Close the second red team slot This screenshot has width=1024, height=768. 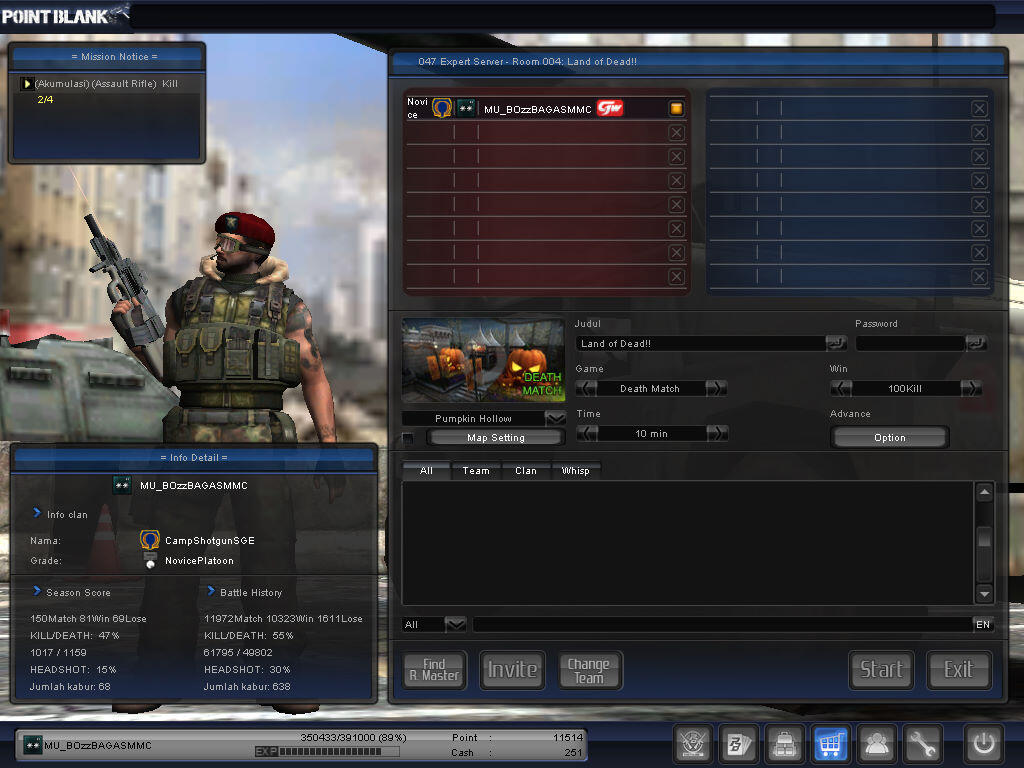tap(677, 133)
